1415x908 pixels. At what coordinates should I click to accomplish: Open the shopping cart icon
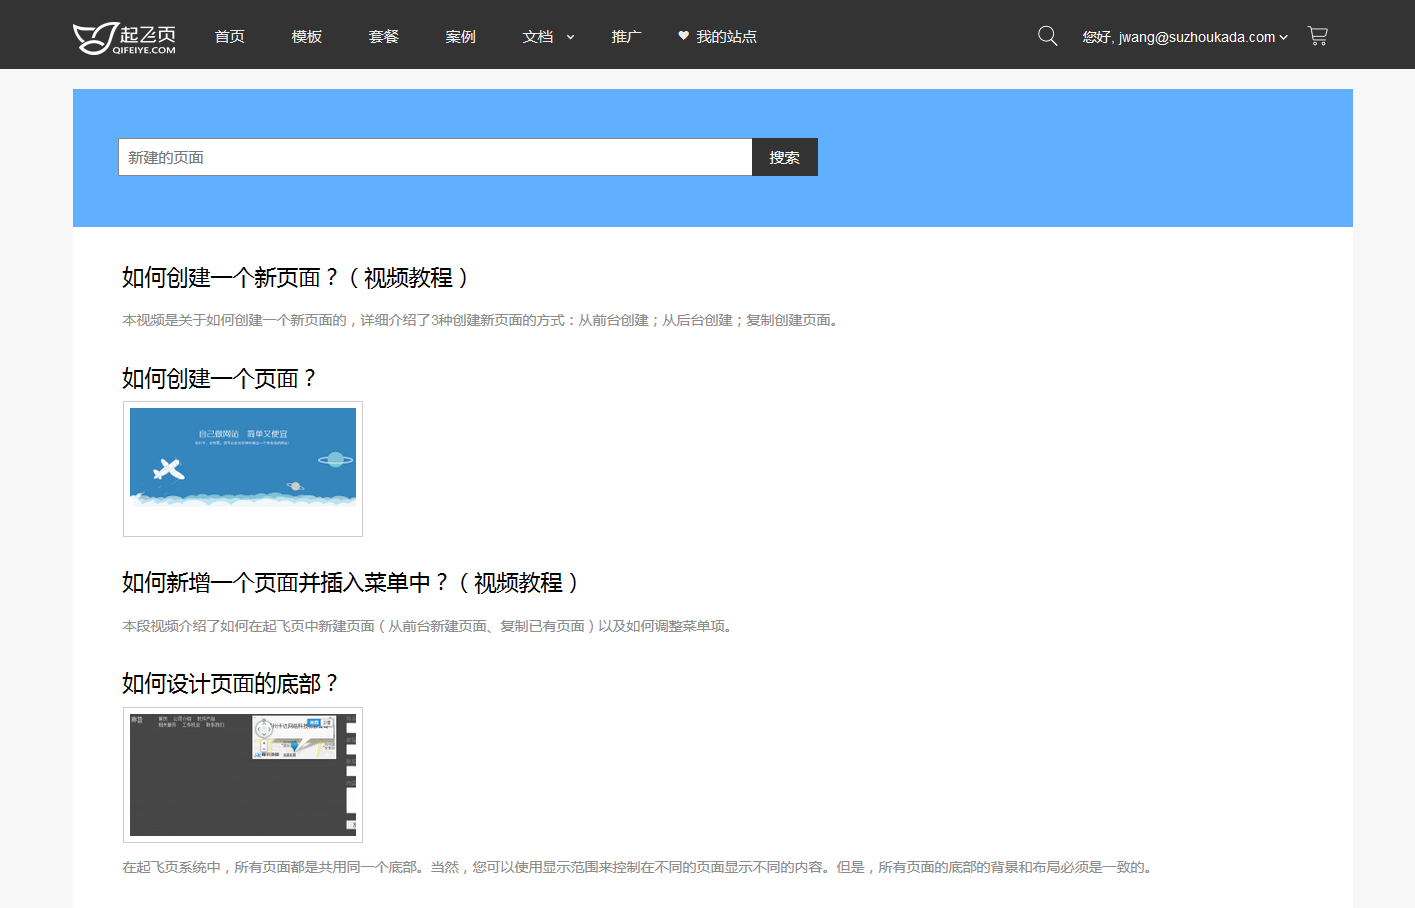click(1317, 36)
